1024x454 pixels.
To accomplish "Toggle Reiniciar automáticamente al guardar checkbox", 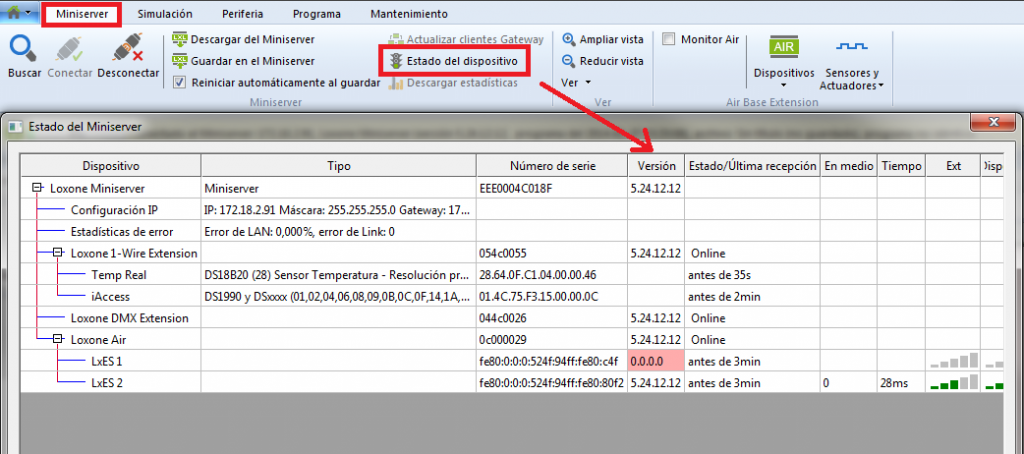I will [180, 83].
